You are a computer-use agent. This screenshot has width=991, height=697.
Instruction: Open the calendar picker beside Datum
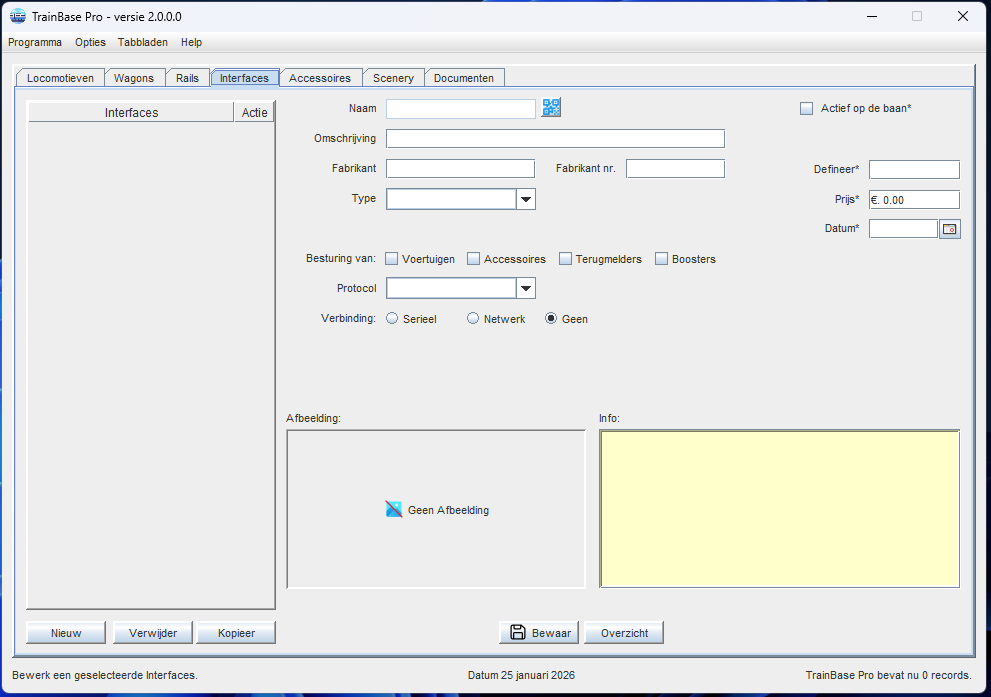tap(949, 229)
